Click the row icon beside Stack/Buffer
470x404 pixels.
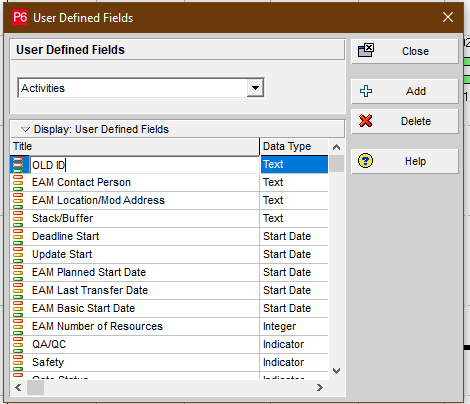tap(18, 219)
